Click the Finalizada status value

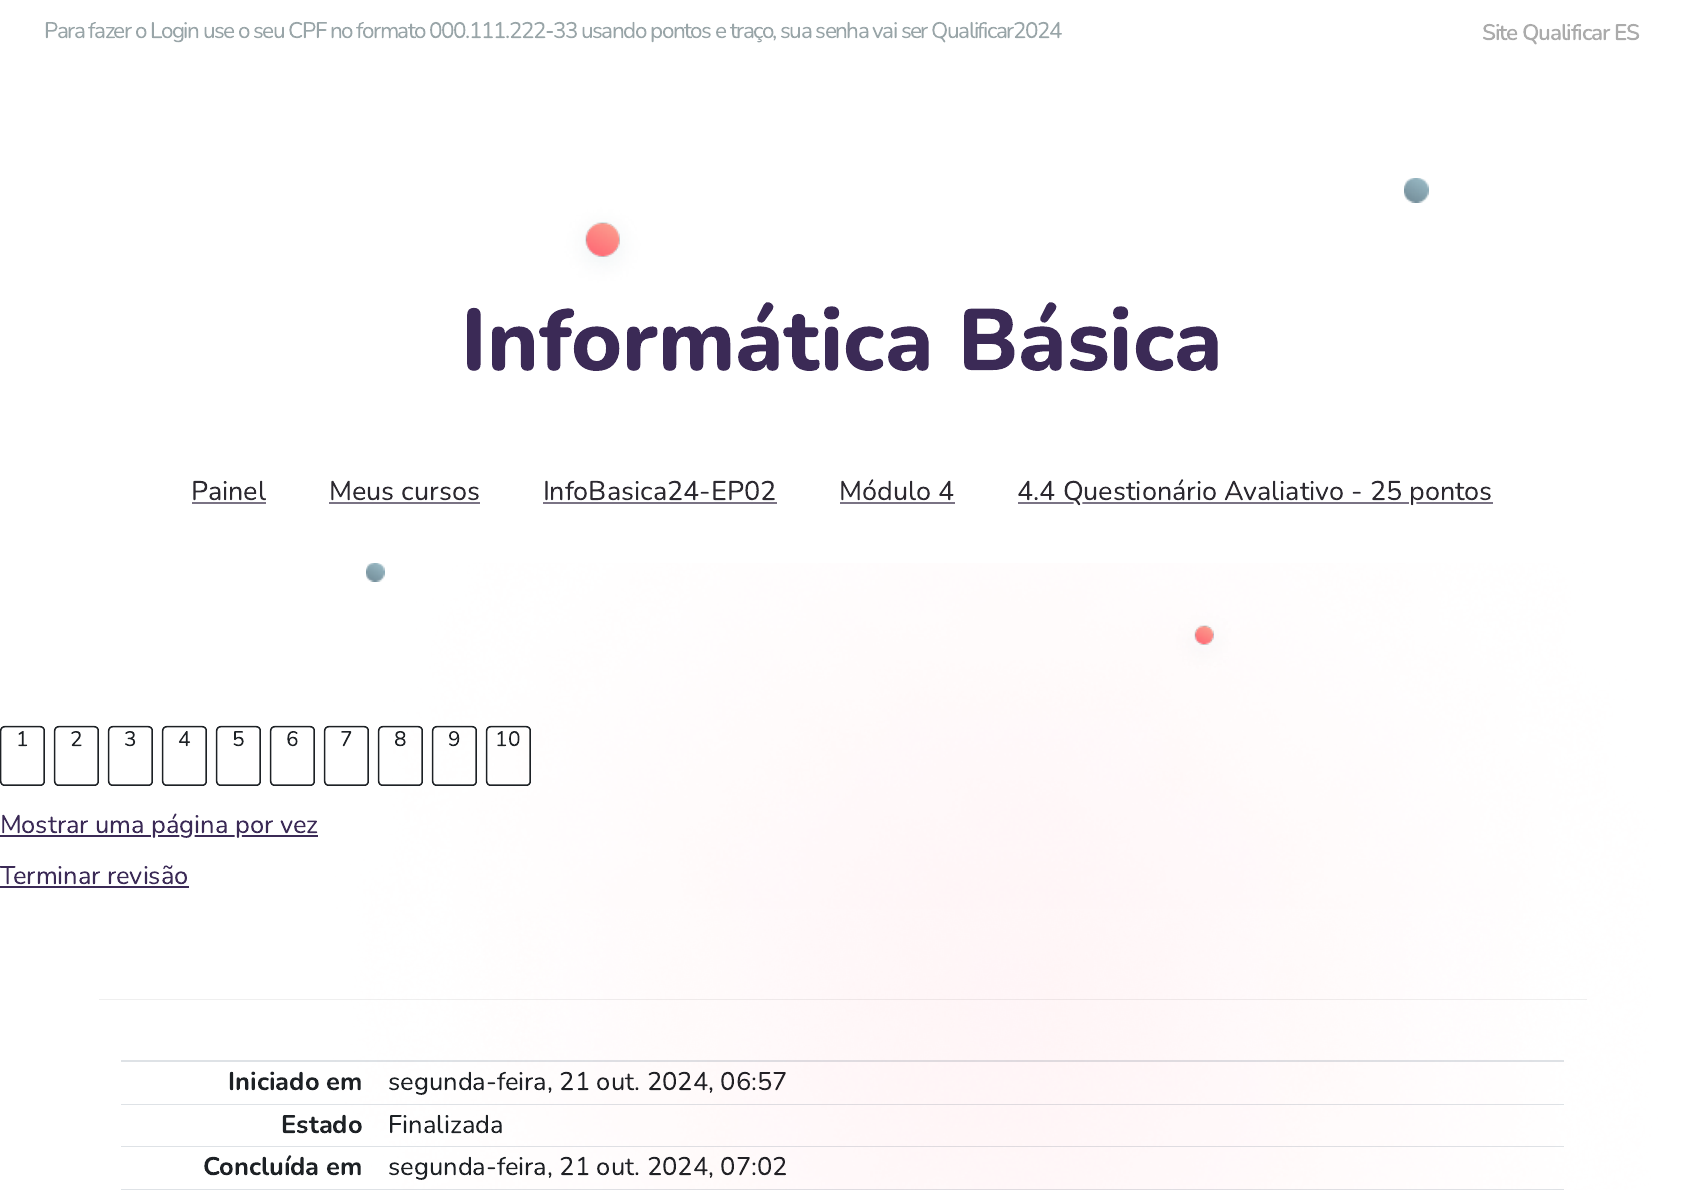tap(445, 1125)
